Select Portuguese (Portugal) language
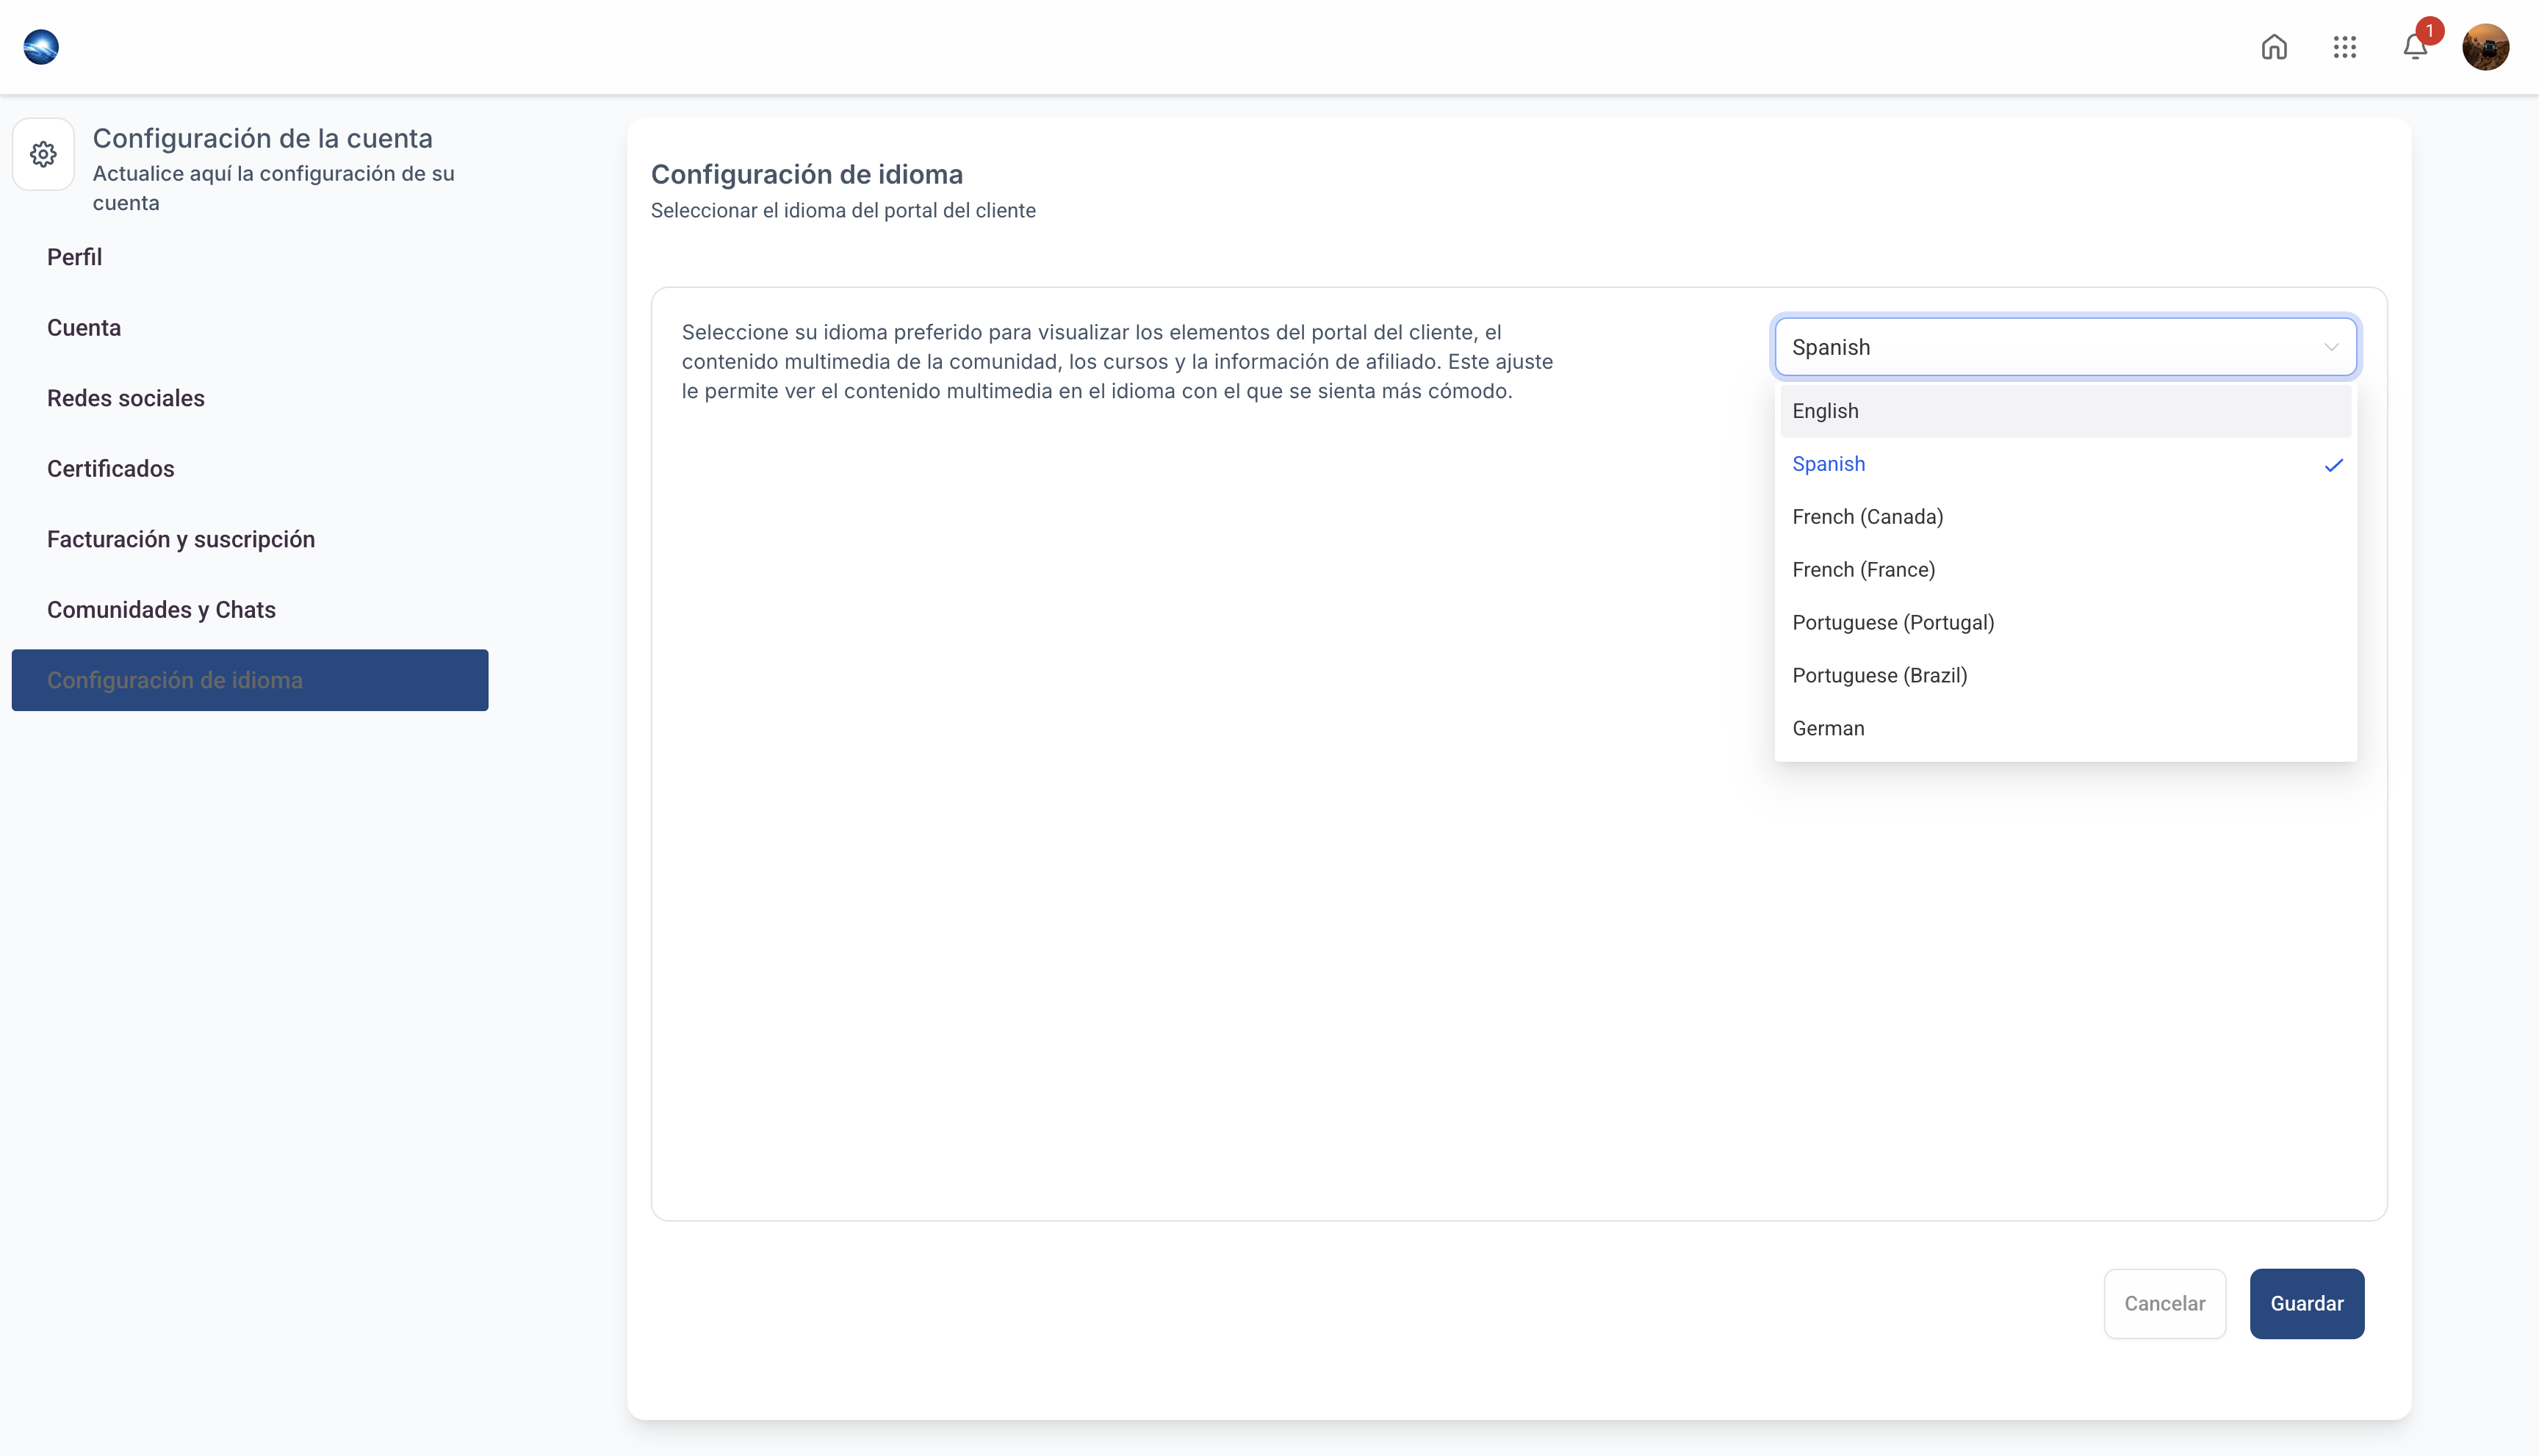 point(1892,623)
